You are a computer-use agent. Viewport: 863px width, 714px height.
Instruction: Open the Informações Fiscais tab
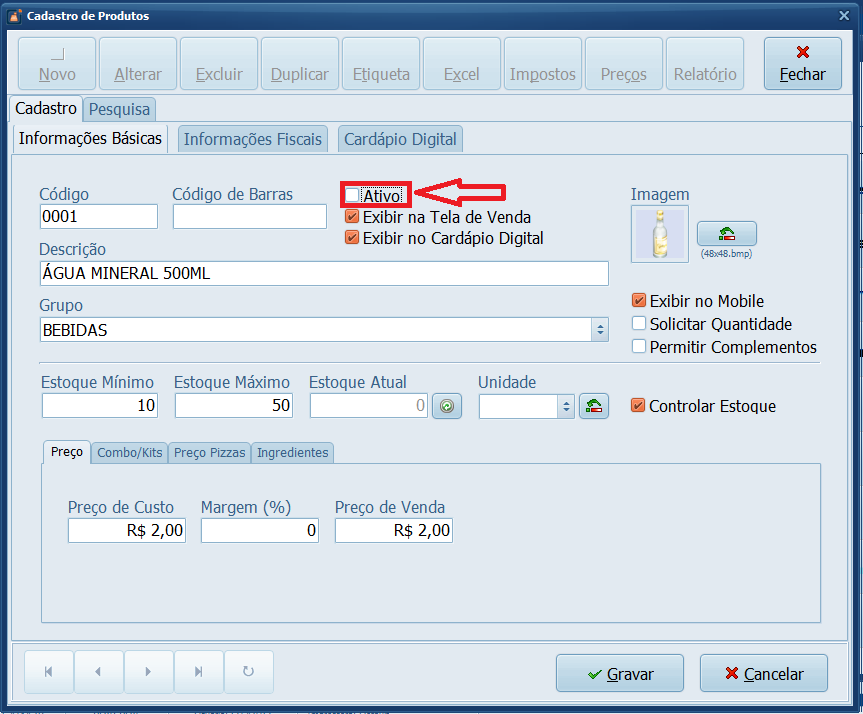point(253,139)
